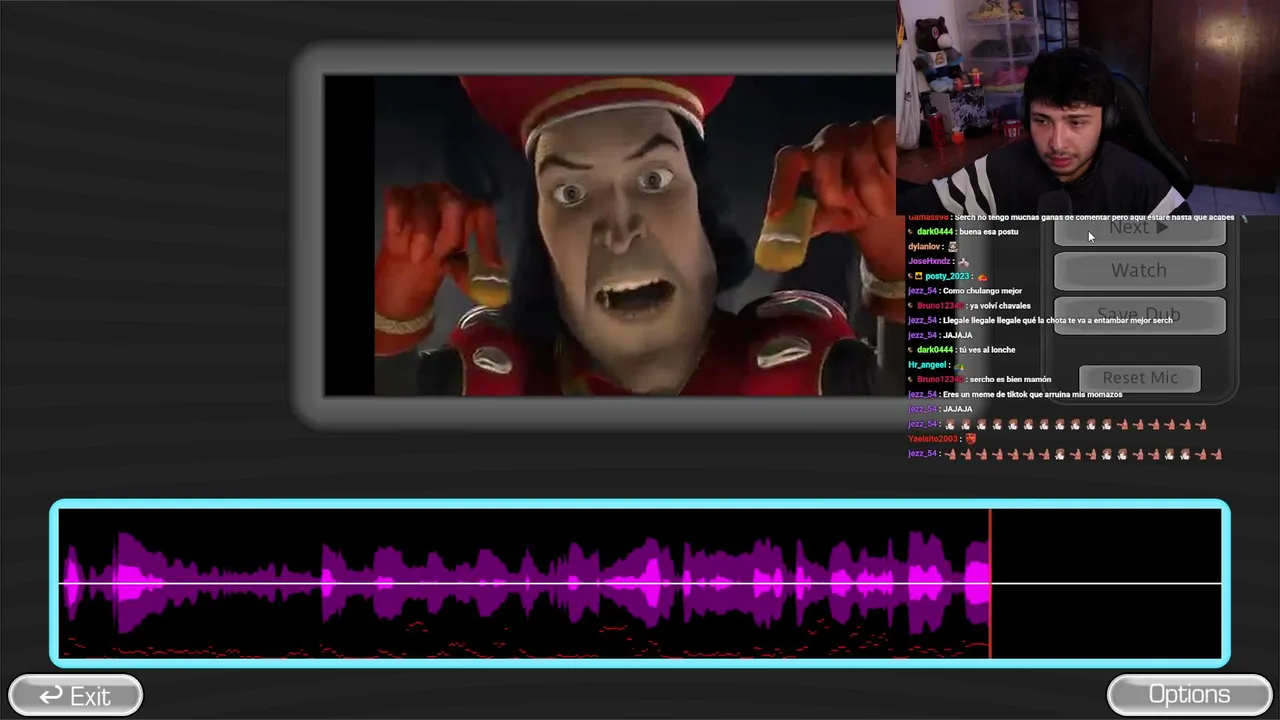Image resolution: width=1280 pixels, height=720 pixels.
Task: Click the username Hr_angeel in chat
Action: click(x=928, y=365)
